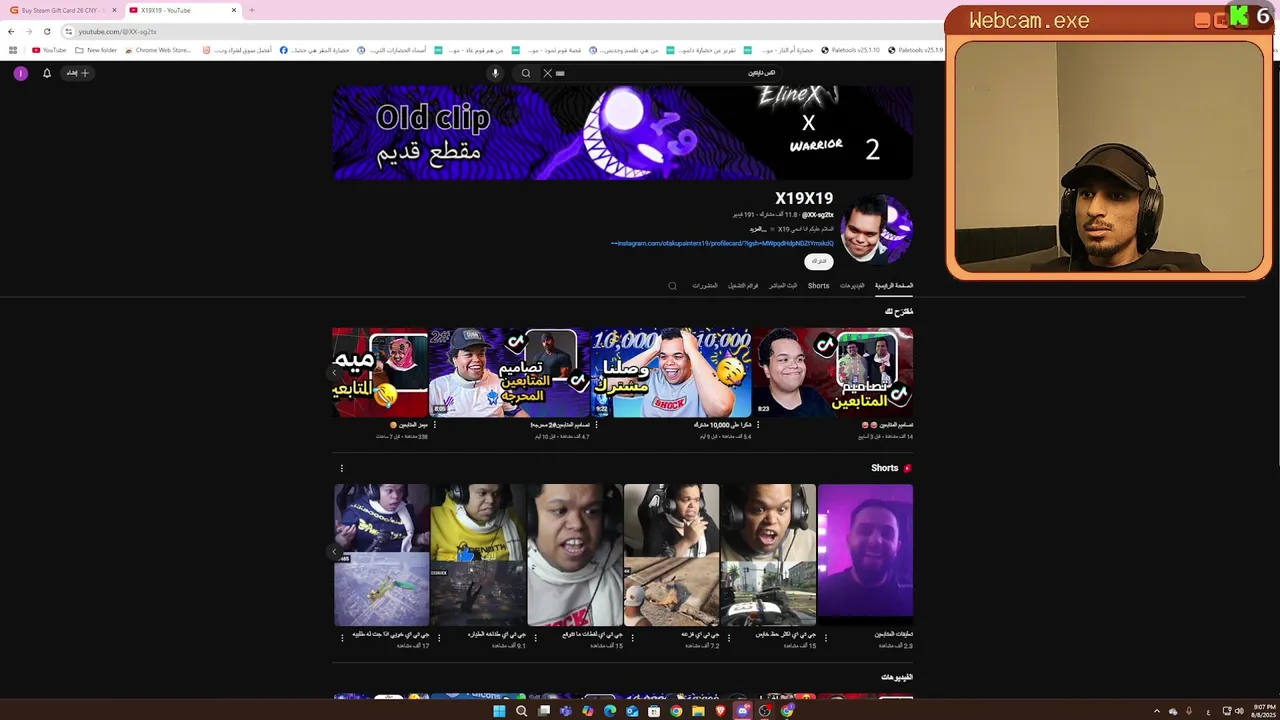This screenshot has height=720, width=1280.
Task: Select the channel Home tab (underlined)
Action: [x=894, y=286]
